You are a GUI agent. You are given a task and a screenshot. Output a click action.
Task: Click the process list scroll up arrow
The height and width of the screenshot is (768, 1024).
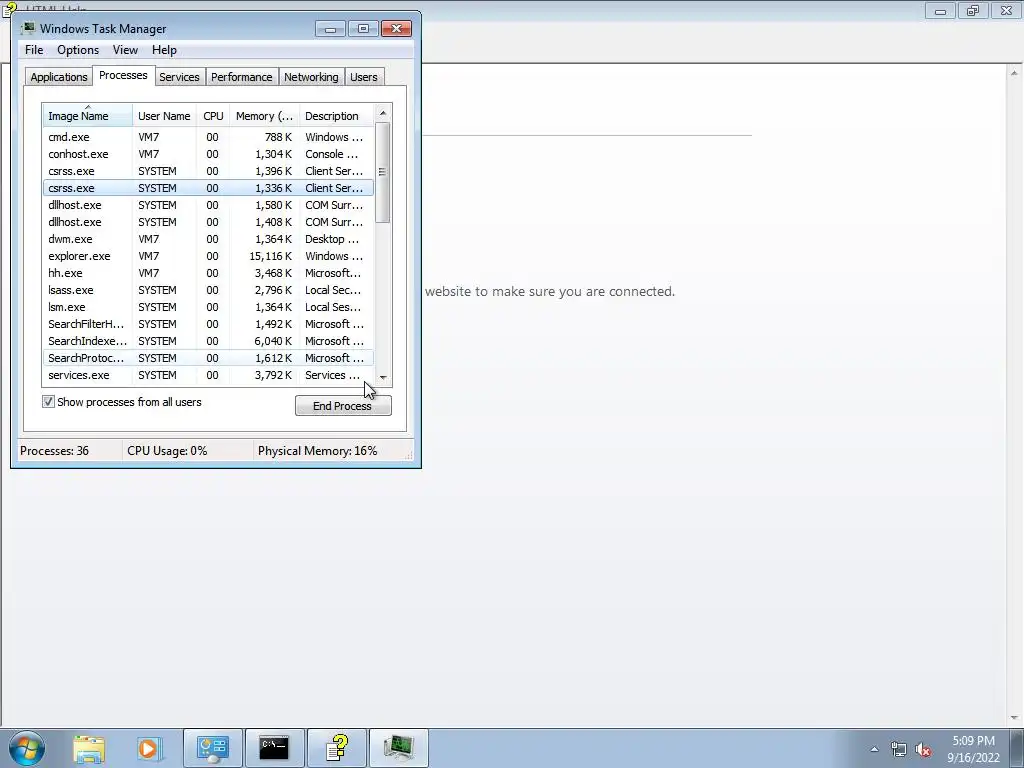click(x=383, y=113)
